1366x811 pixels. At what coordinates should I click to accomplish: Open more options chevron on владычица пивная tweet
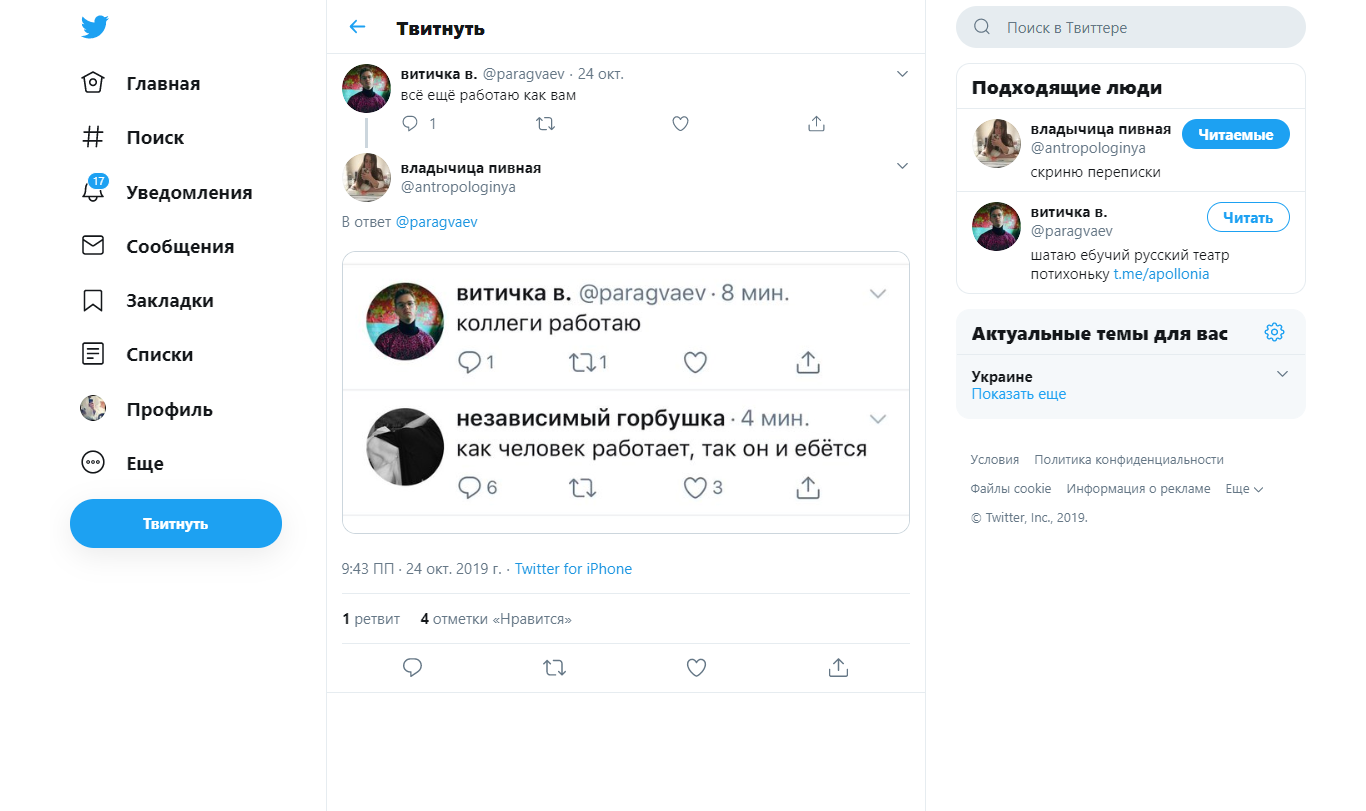[x=902, y=166]
